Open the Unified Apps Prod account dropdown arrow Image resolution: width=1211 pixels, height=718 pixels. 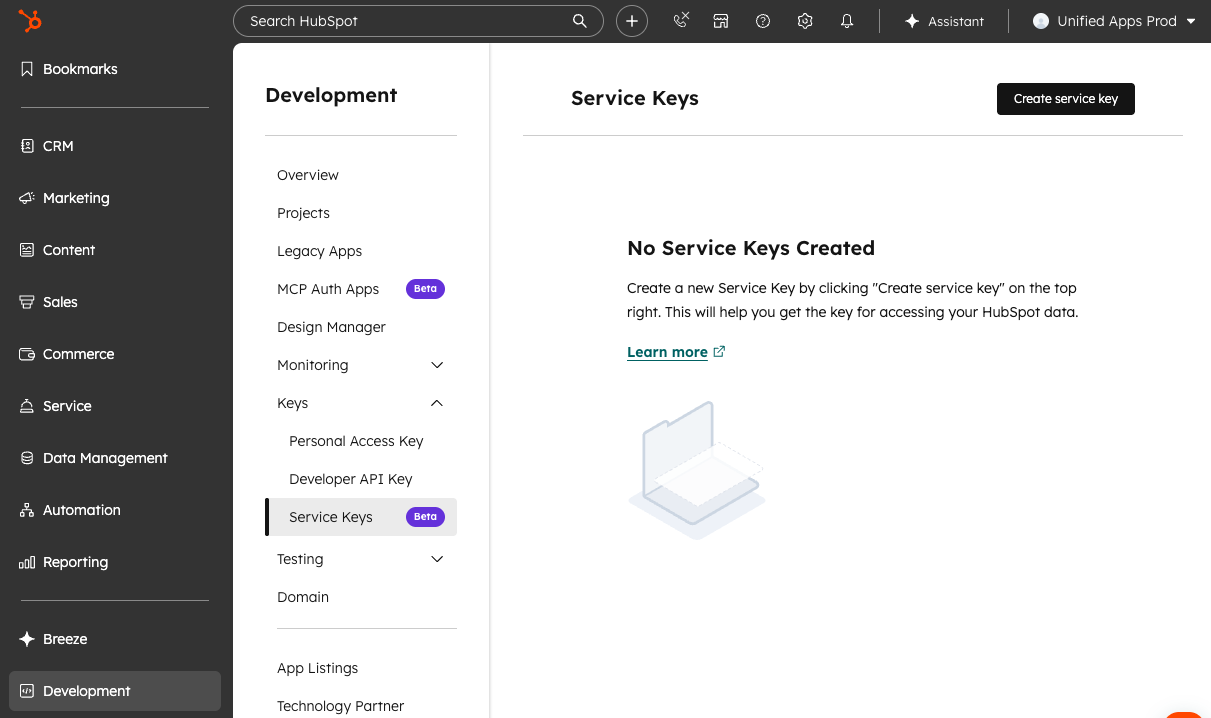(1191, 21)
